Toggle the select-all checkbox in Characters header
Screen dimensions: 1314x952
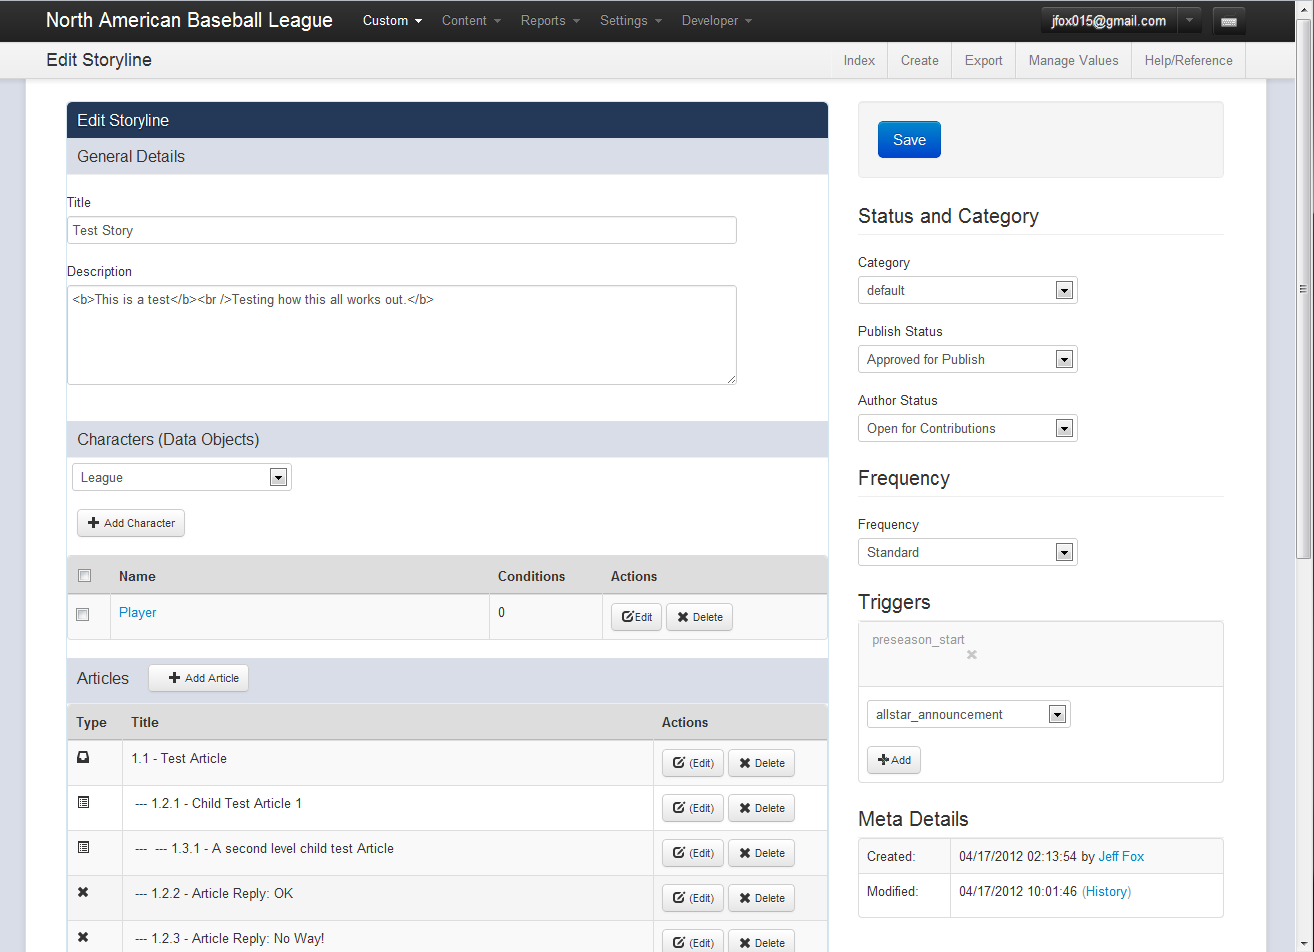coord(84,576)
